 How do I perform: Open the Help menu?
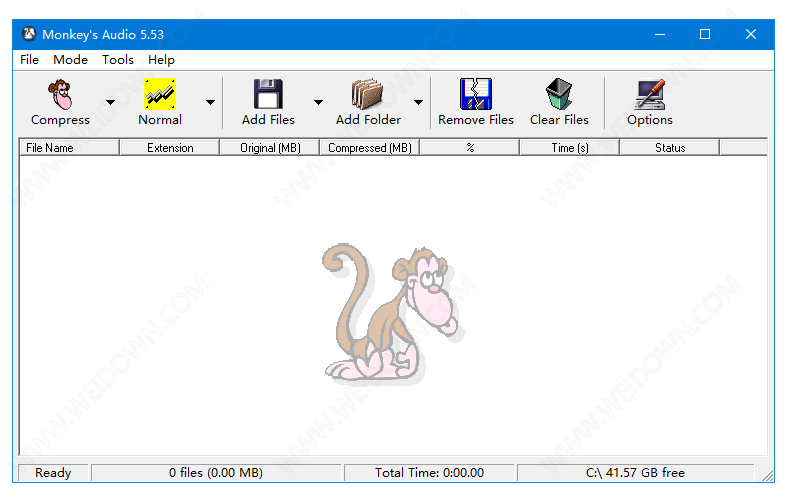click(161, 60)
